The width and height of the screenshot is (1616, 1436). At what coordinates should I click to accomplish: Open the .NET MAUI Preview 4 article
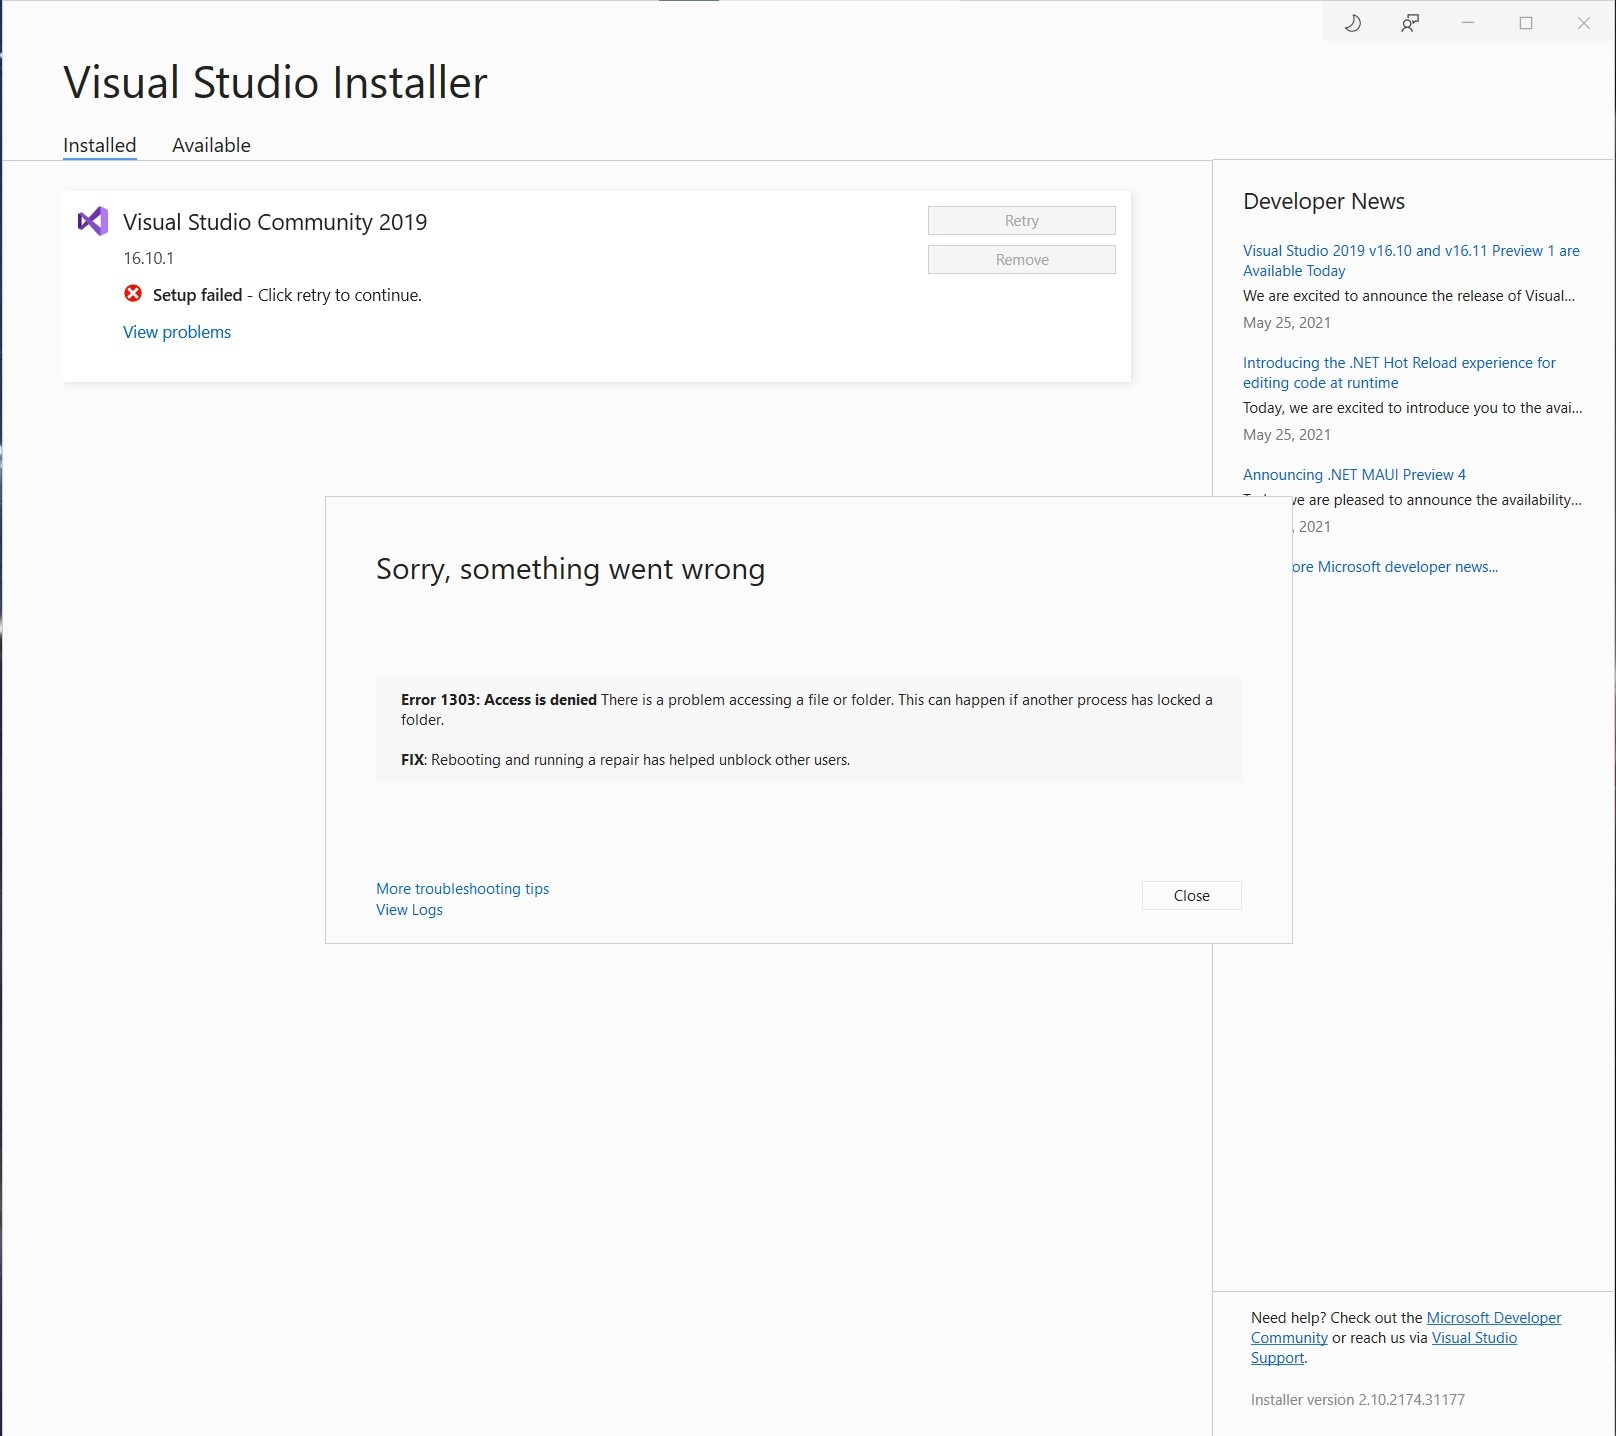click(x=1354, y=475)
